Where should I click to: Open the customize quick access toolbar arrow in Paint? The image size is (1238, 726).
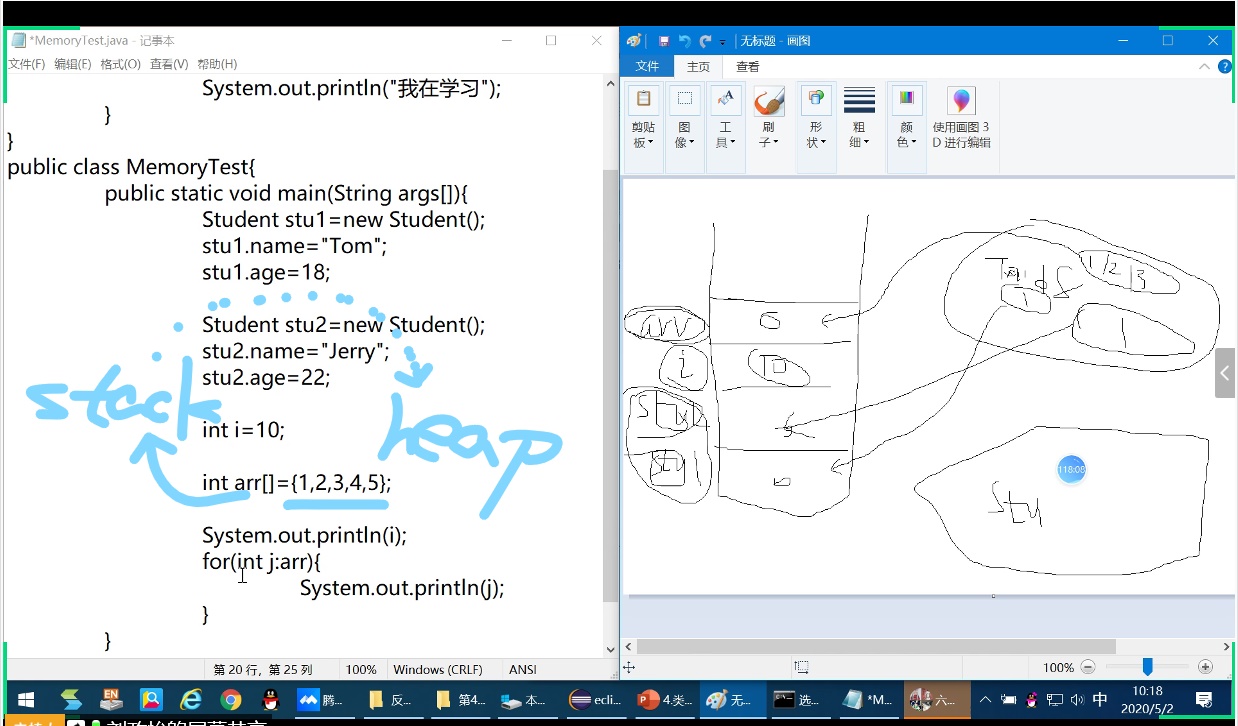point(722,42)
